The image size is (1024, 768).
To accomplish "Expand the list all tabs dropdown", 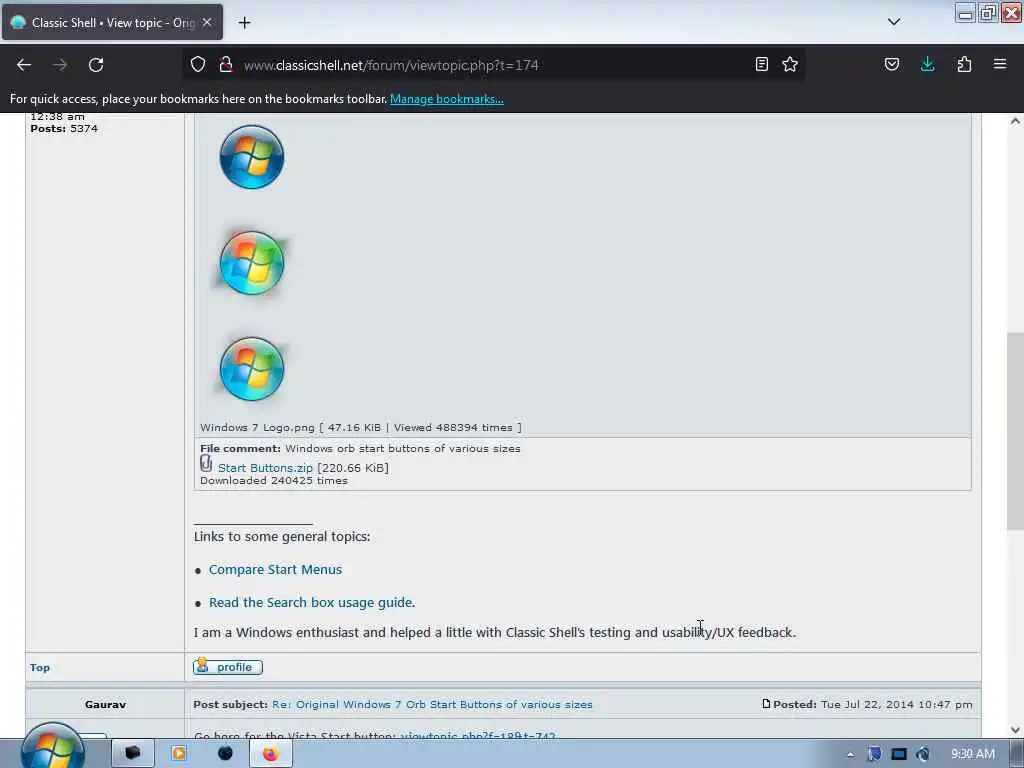I will click(894, 22).
